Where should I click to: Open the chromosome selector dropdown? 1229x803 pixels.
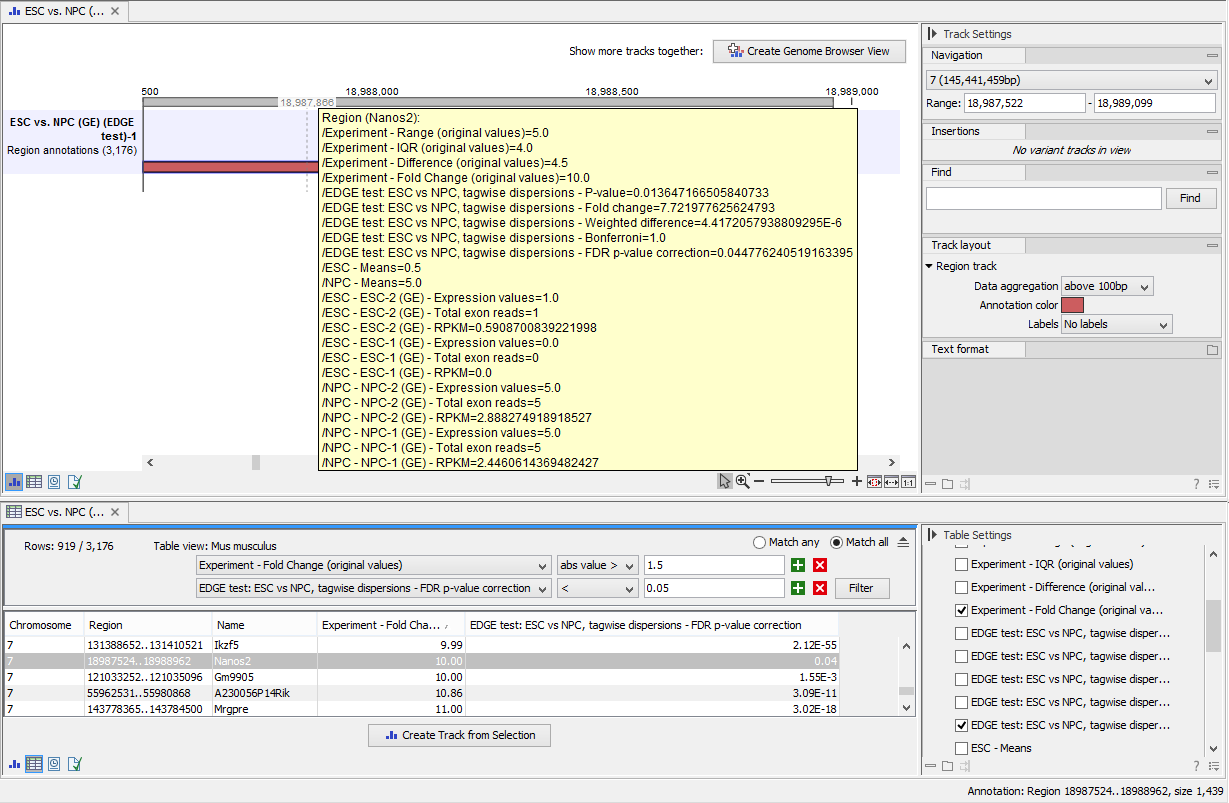pos(1070,80)
